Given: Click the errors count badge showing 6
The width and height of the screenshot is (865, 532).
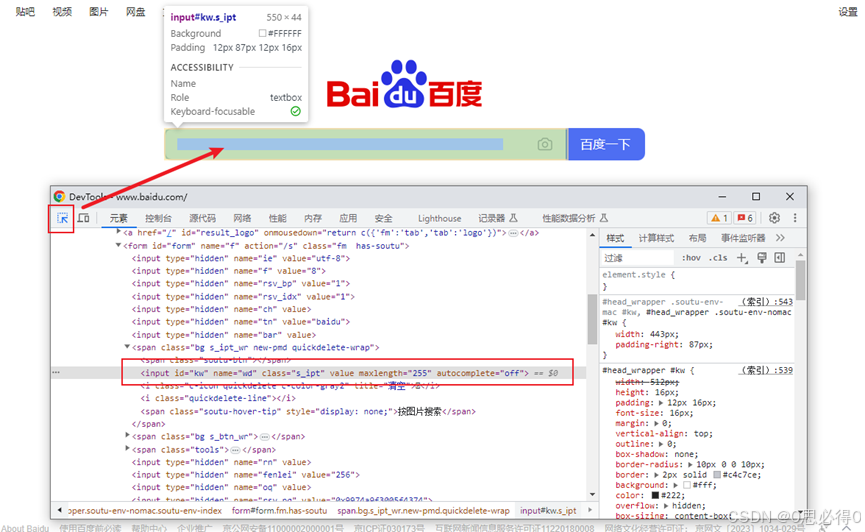Looking at the screenshot, I should pos(745,218).
